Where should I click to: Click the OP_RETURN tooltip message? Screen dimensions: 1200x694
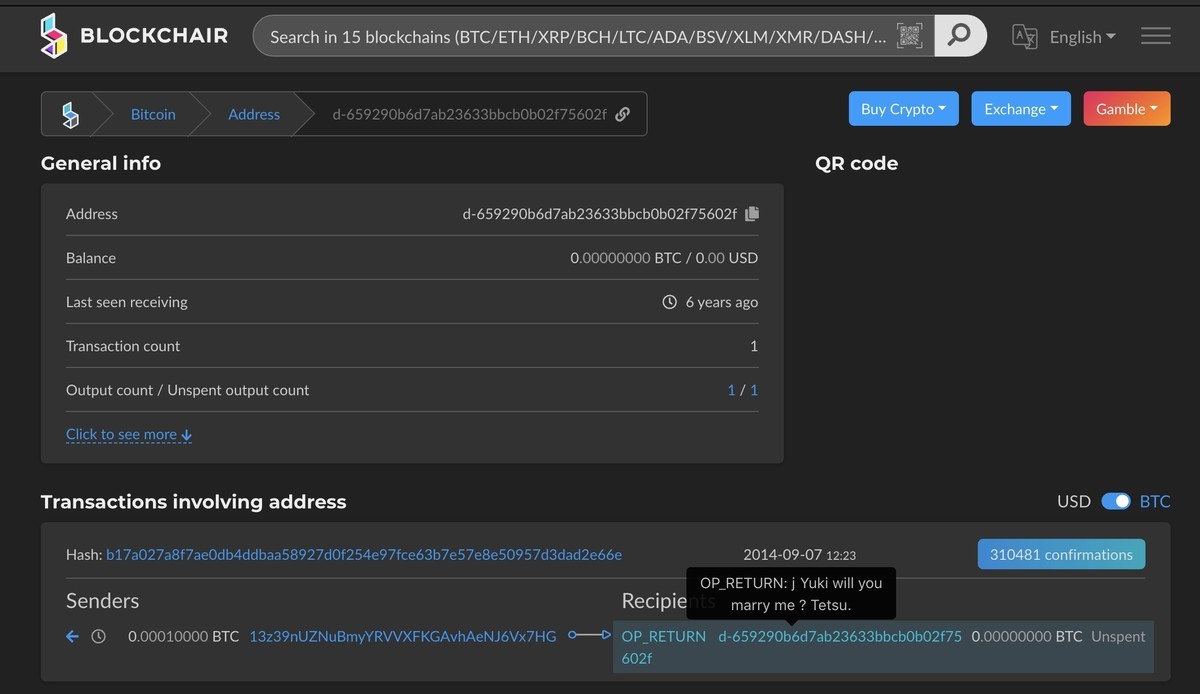[791, 594]
